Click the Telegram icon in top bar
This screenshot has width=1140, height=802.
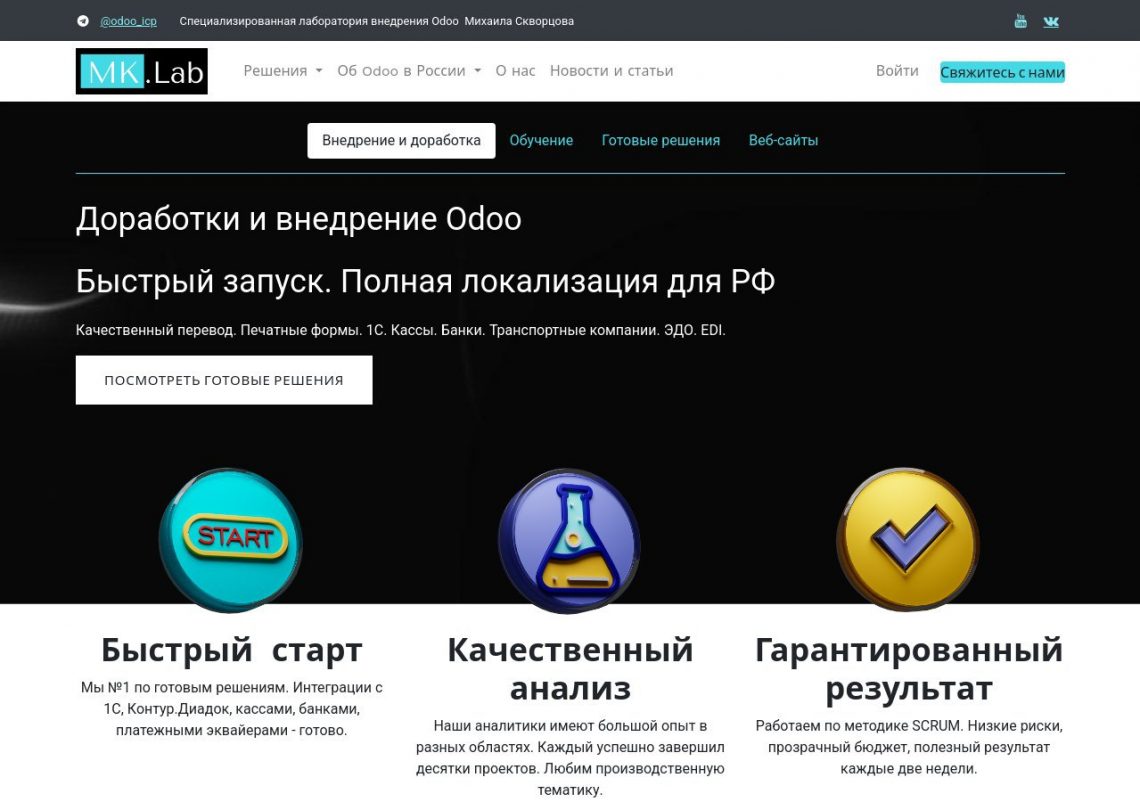point(83,21)
